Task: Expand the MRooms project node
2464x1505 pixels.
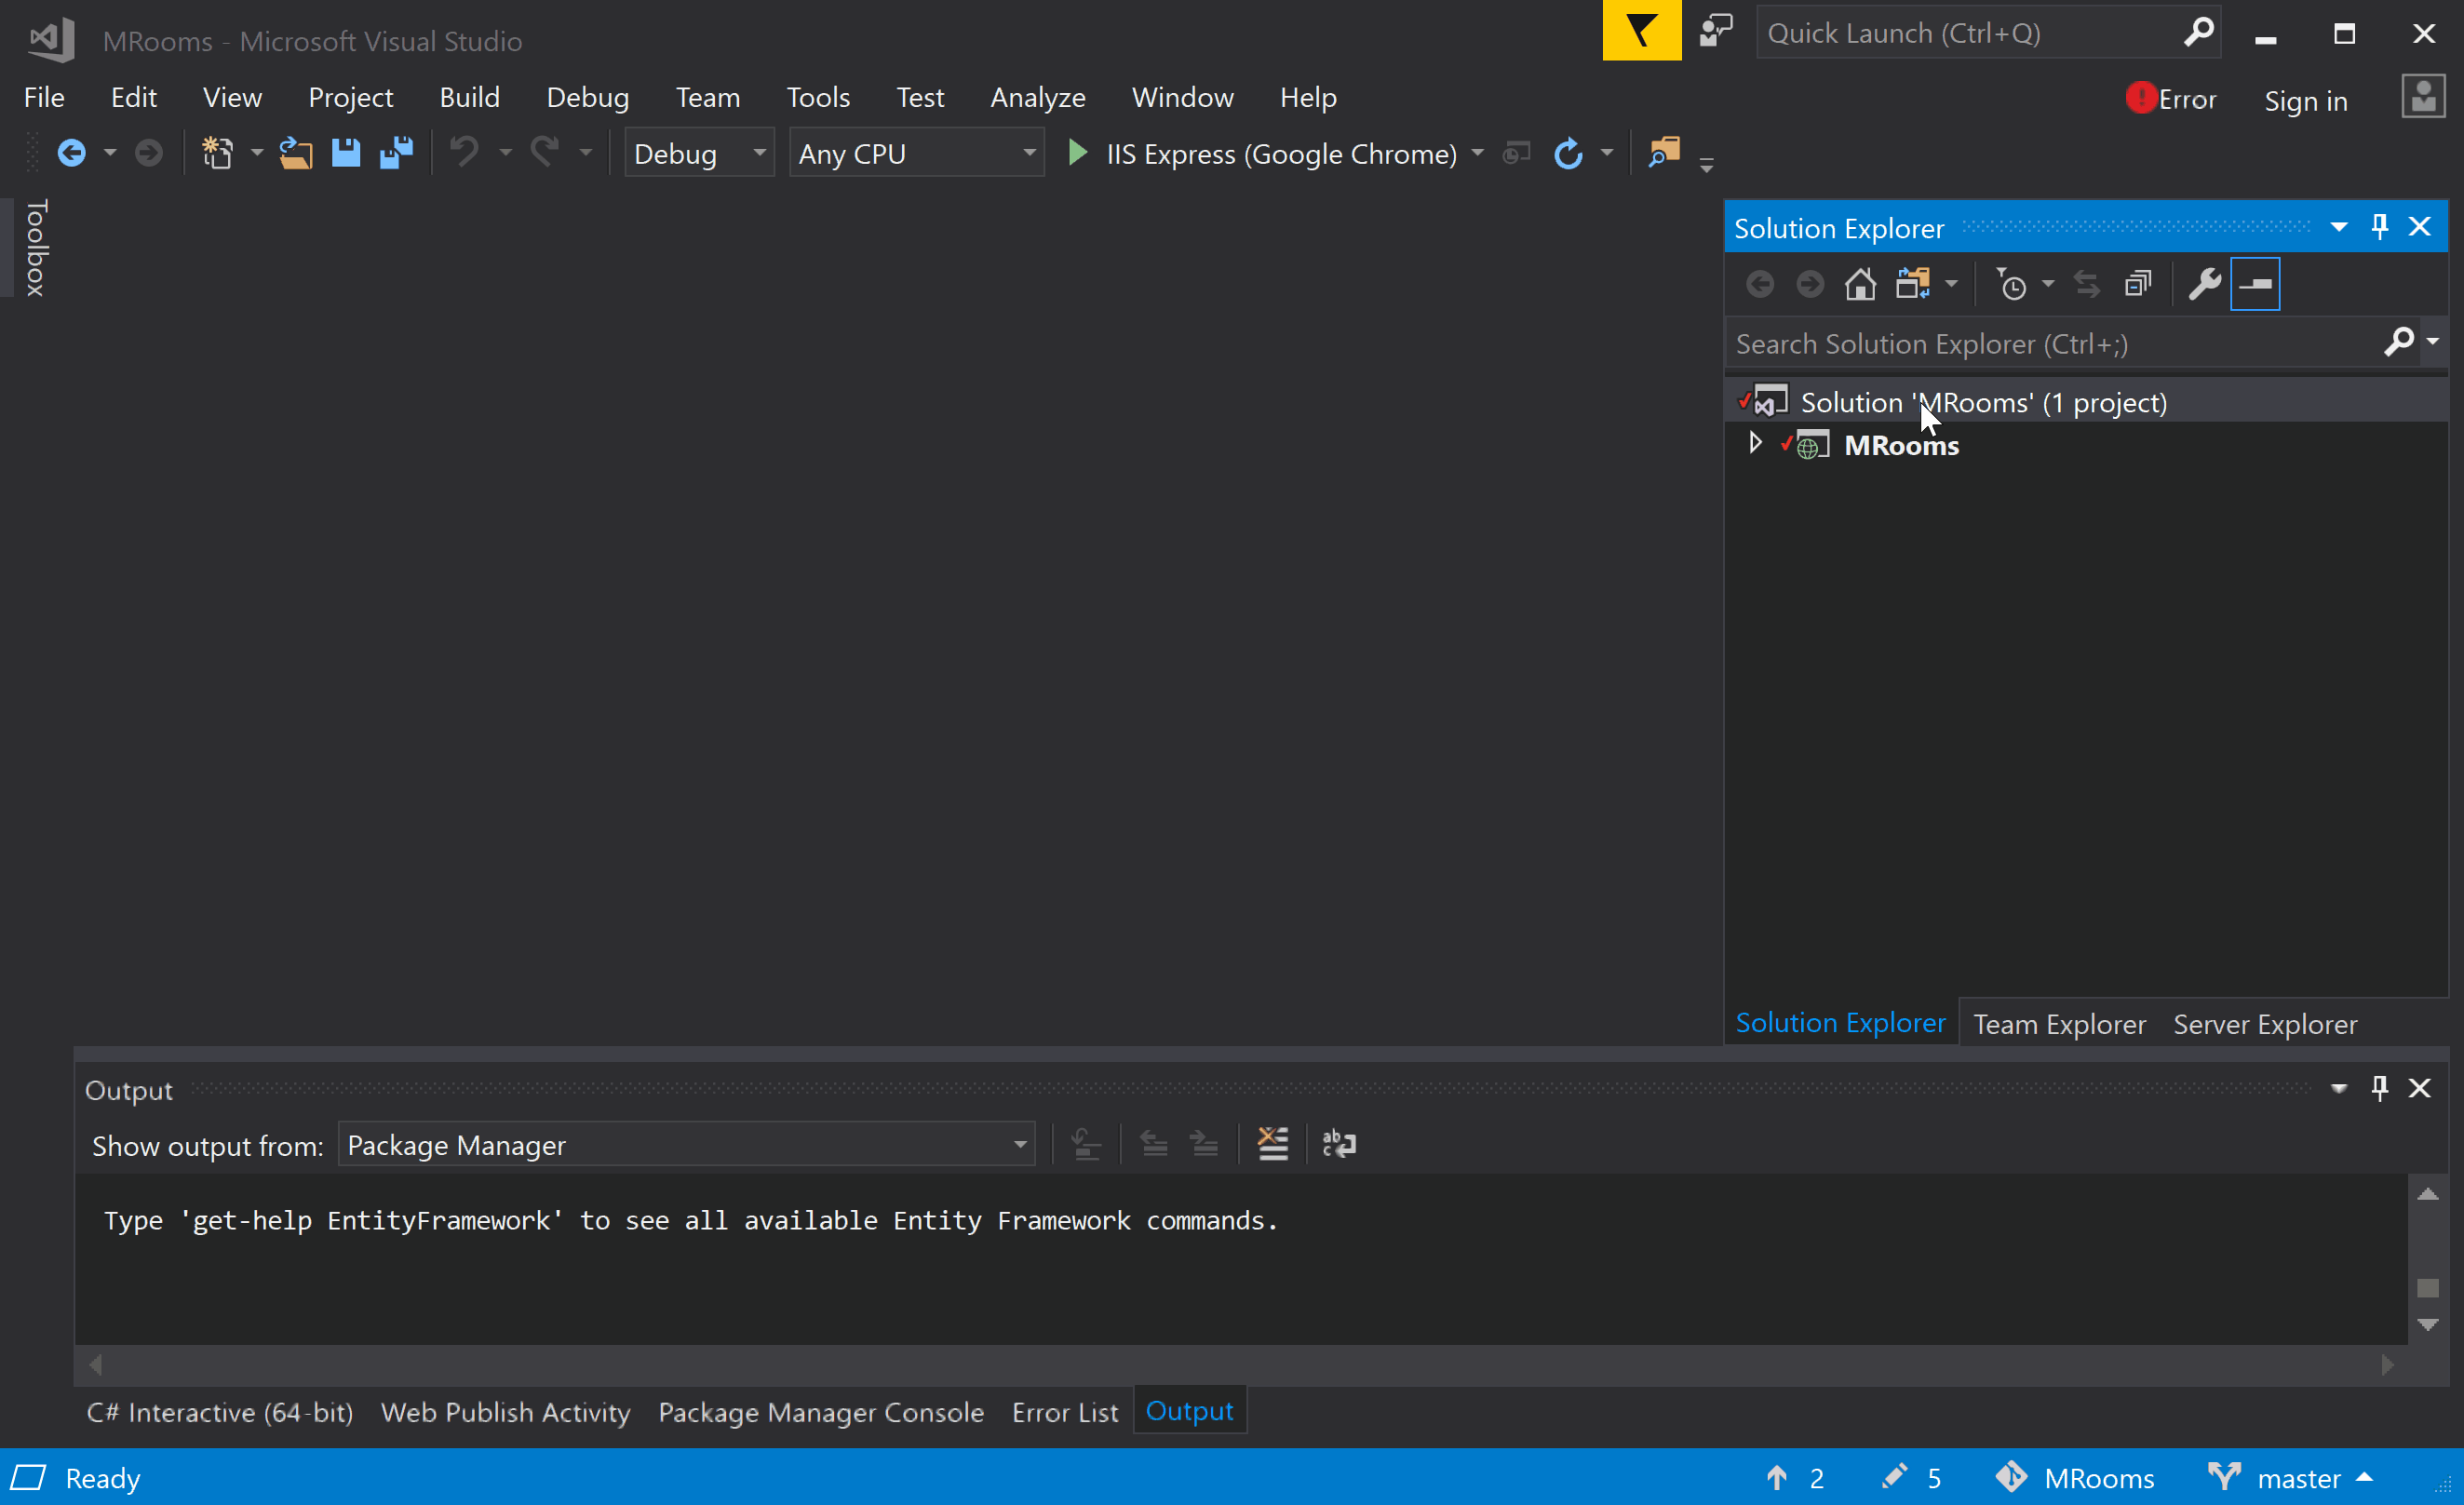Action: [1755, 443]
